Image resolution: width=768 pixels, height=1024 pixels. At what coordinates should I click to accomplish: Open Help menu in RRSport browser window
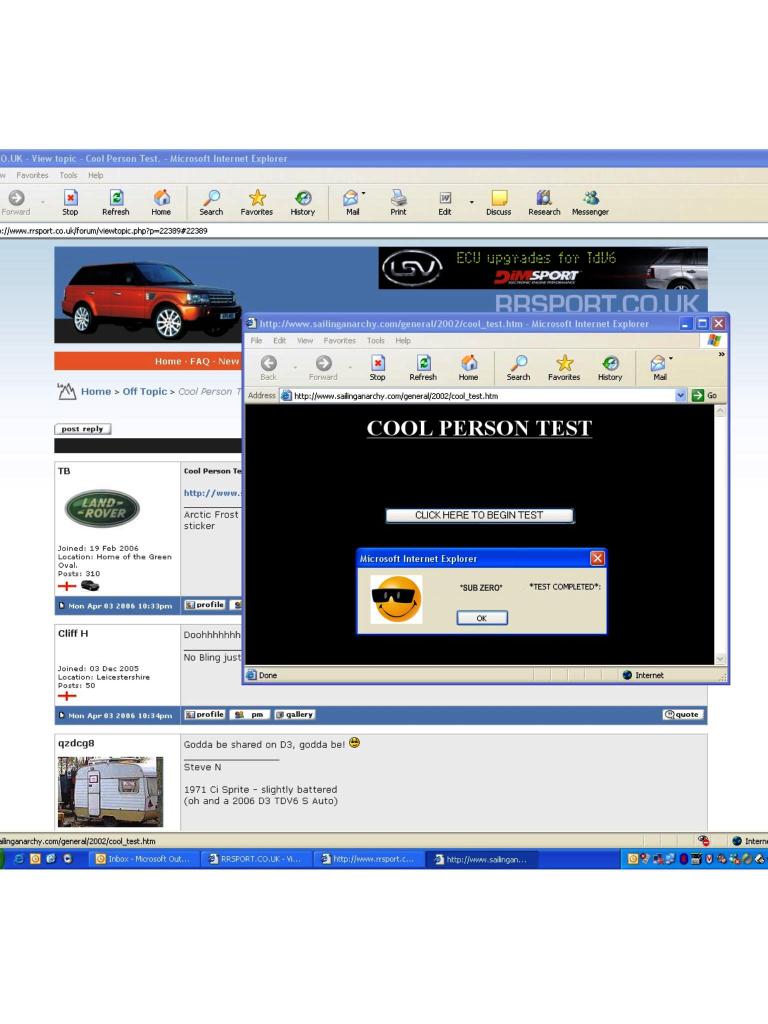coord(96,175)
